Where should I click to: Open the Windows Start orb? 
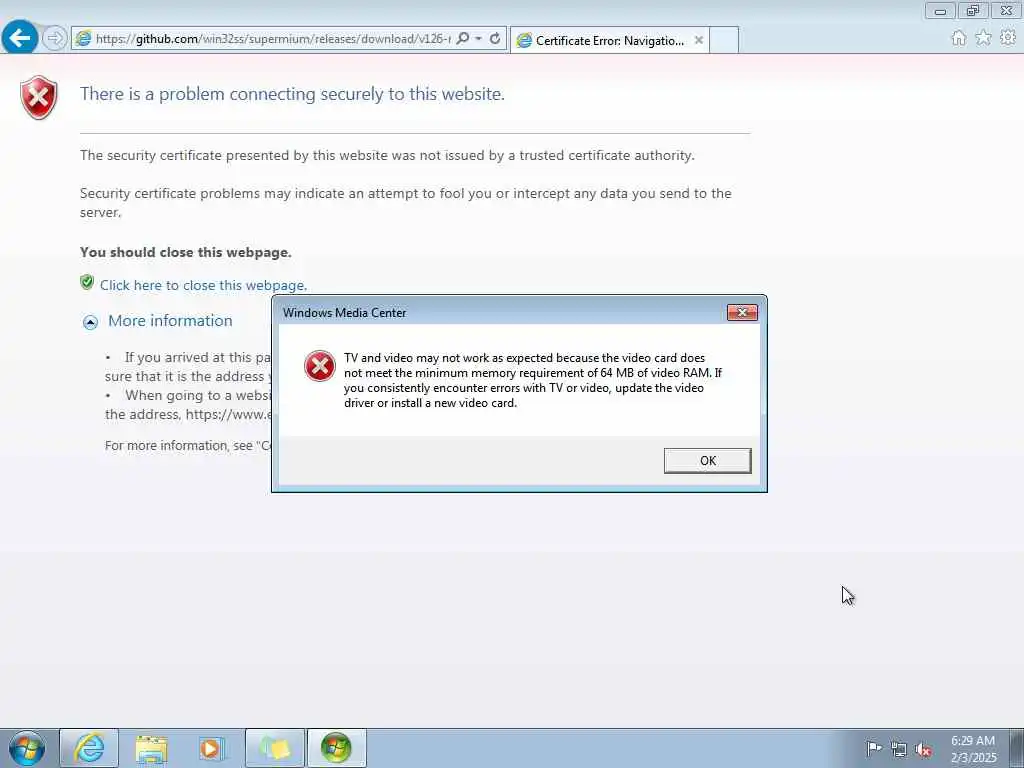(27, 748)
